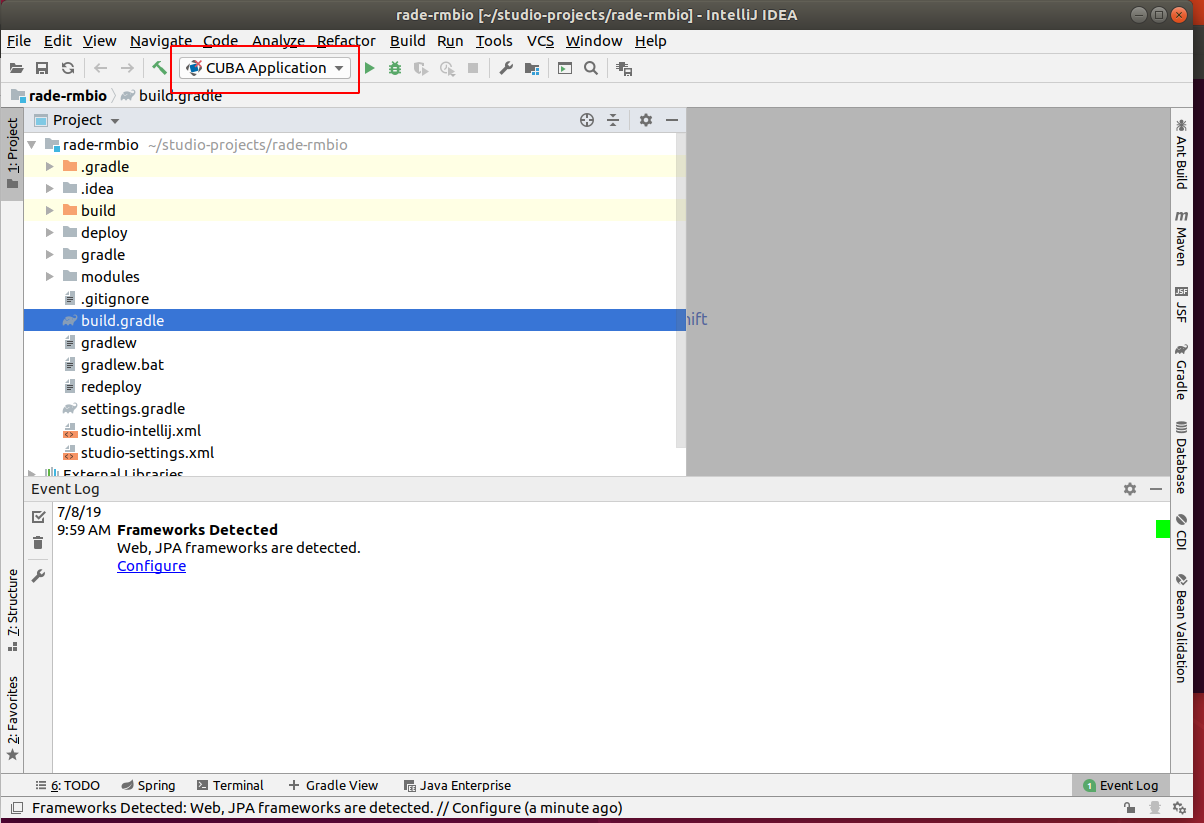Click the Run Anything console icon
Screen dimensions: 1204x823
tap(565, 68)
